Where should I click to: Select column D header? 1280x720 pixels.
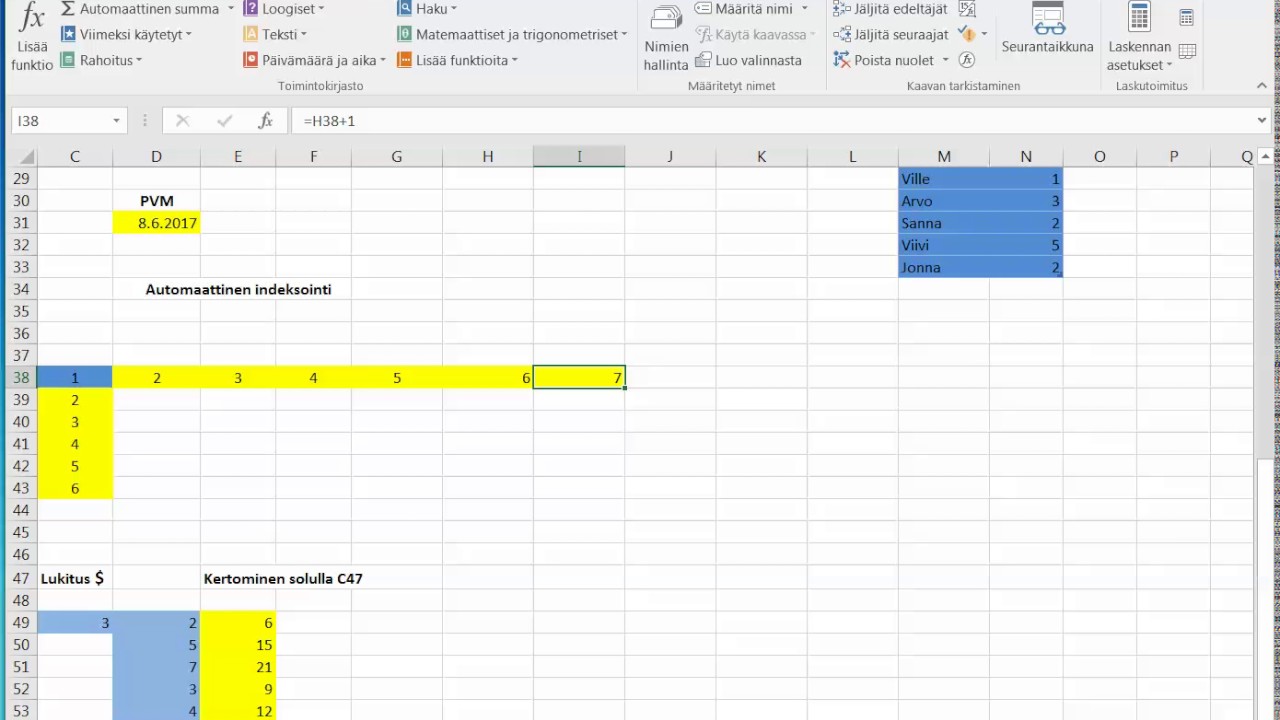pos(156,157)
